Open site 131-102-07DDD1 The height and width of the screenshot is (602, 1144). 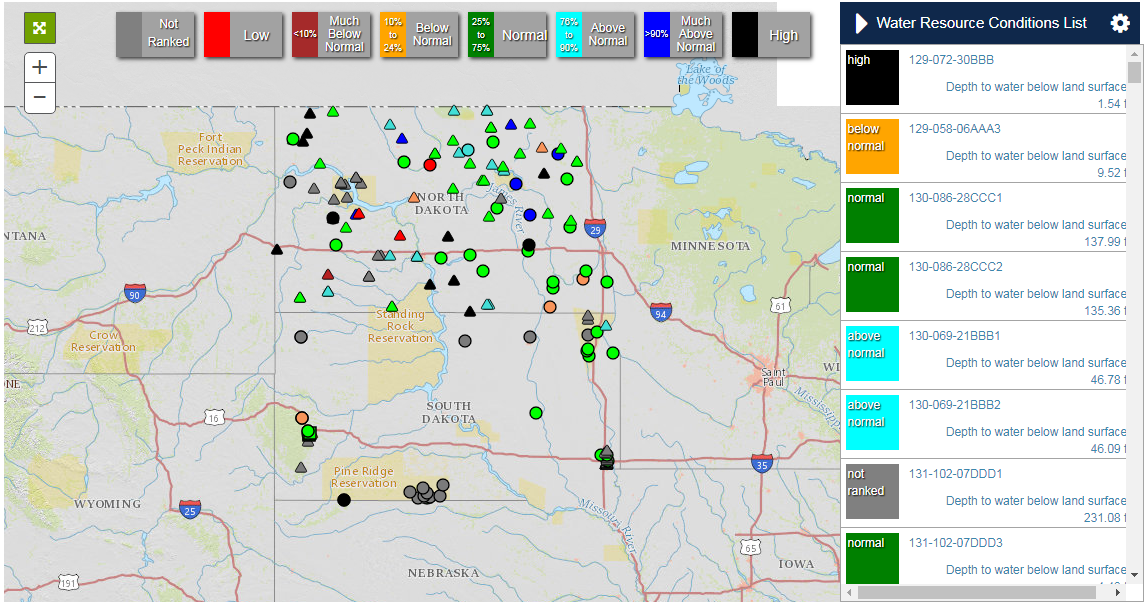[955, 474]
